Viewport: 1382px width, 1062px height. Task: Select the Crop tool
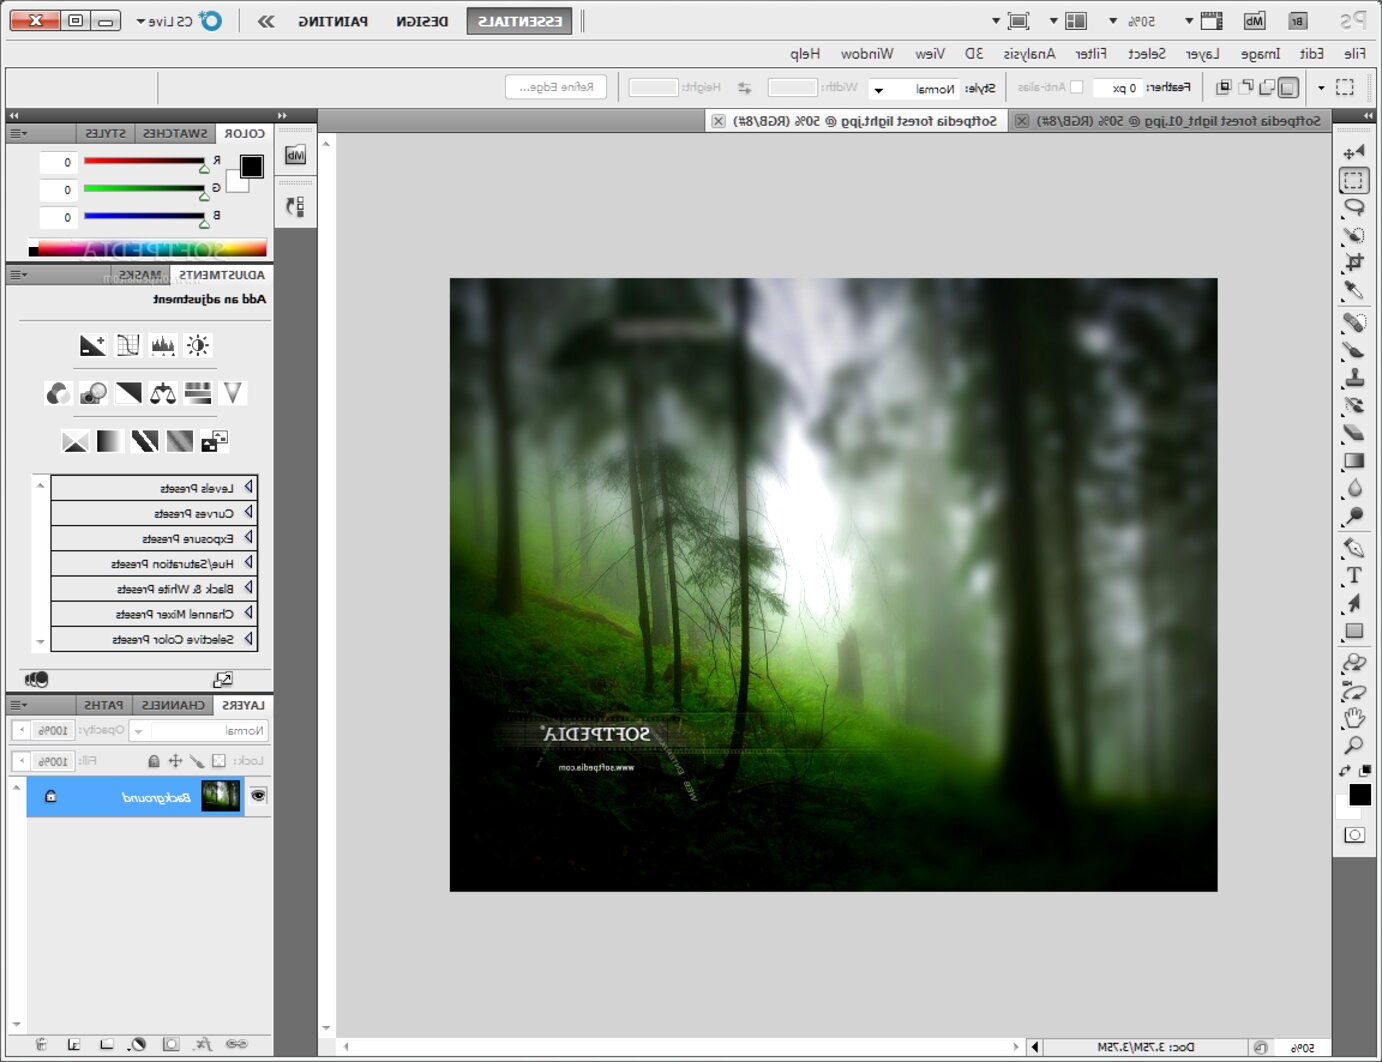pos(1354,262)
